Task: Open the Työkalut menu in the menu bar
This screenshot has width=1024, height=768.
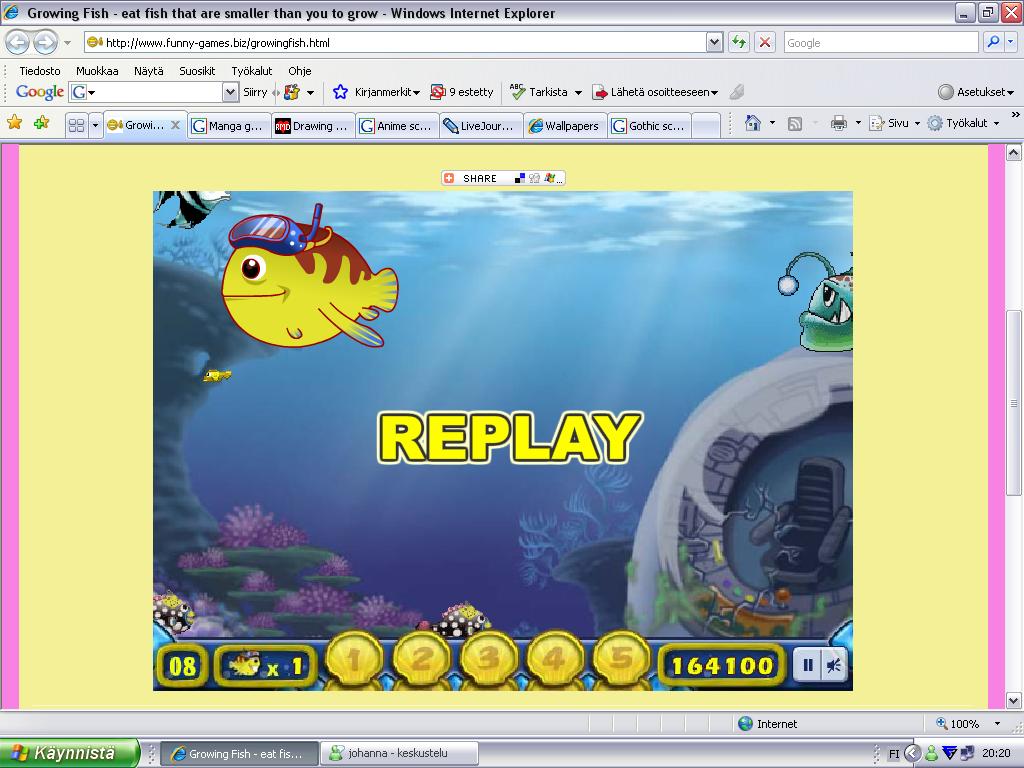Action: (x=251, y=71)
